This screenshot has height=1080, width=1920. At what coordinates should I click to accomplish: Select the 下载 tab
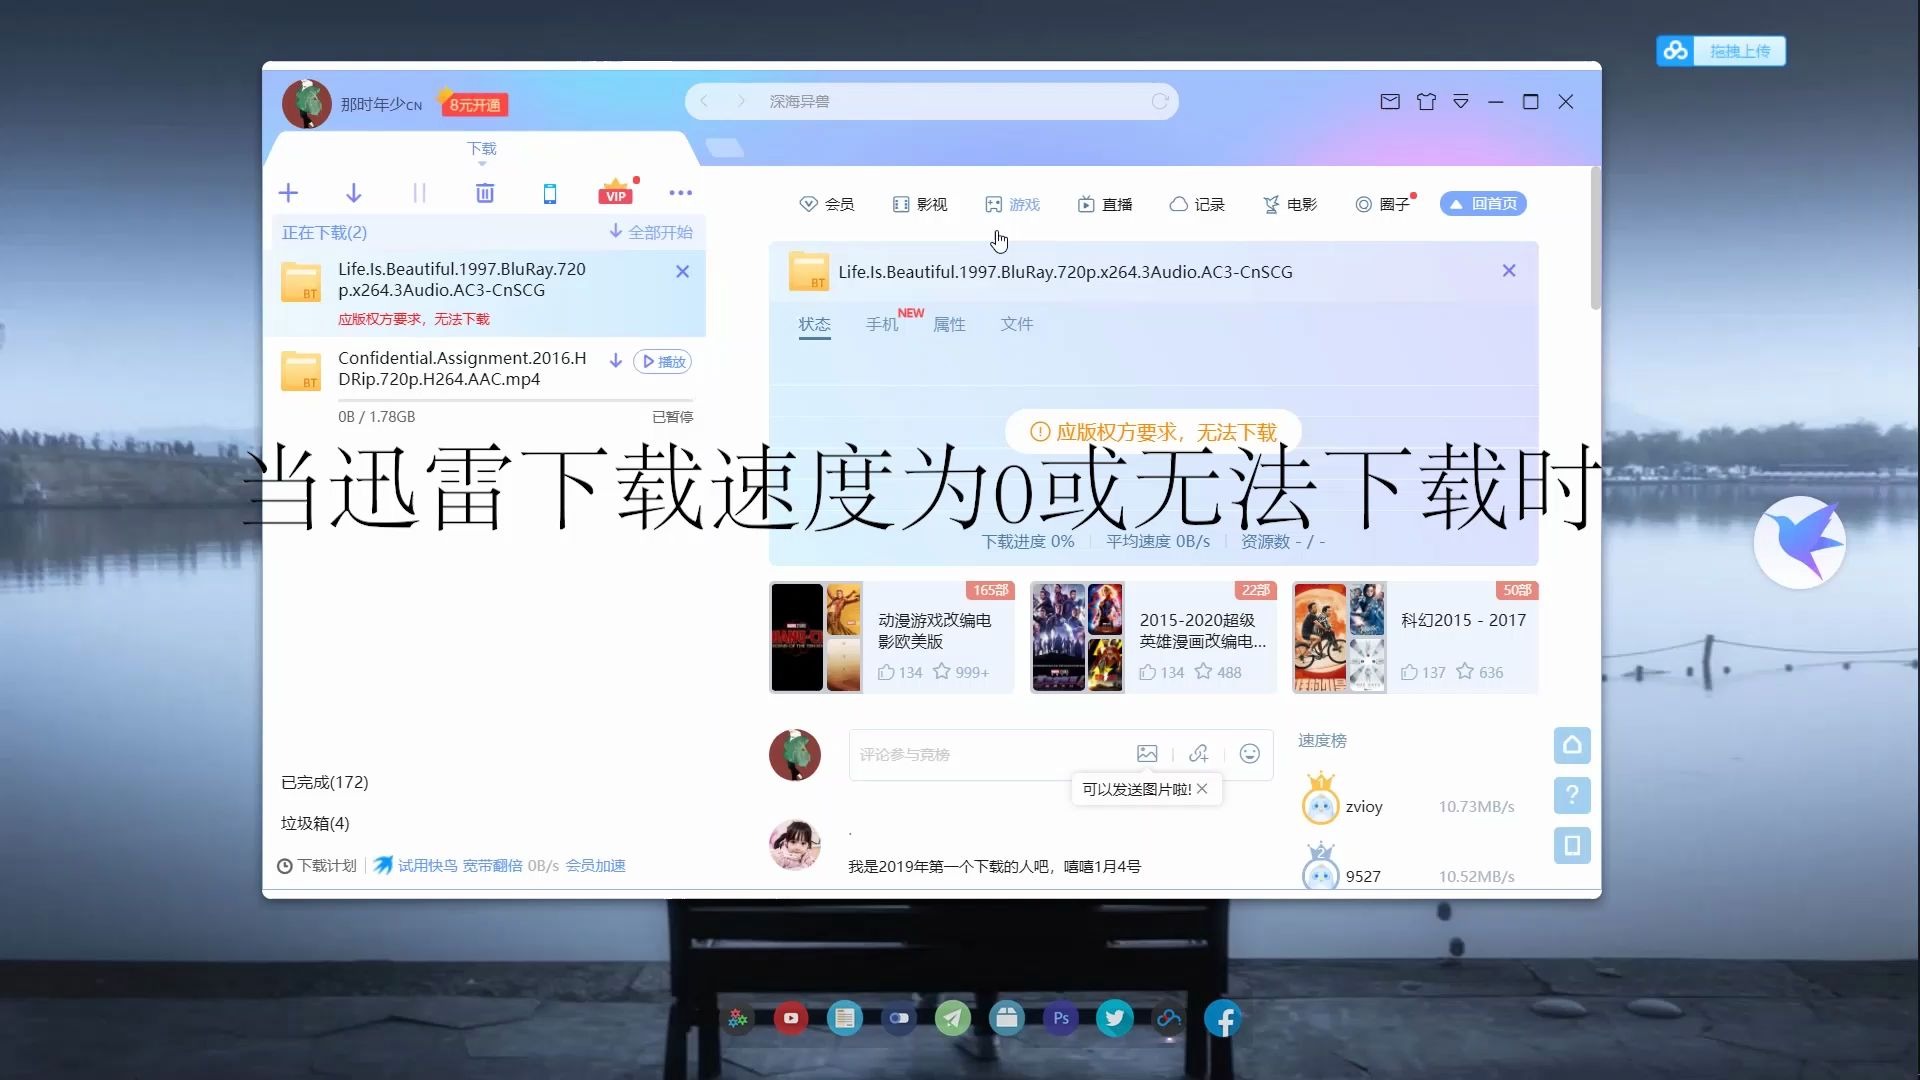pos(482,149)
